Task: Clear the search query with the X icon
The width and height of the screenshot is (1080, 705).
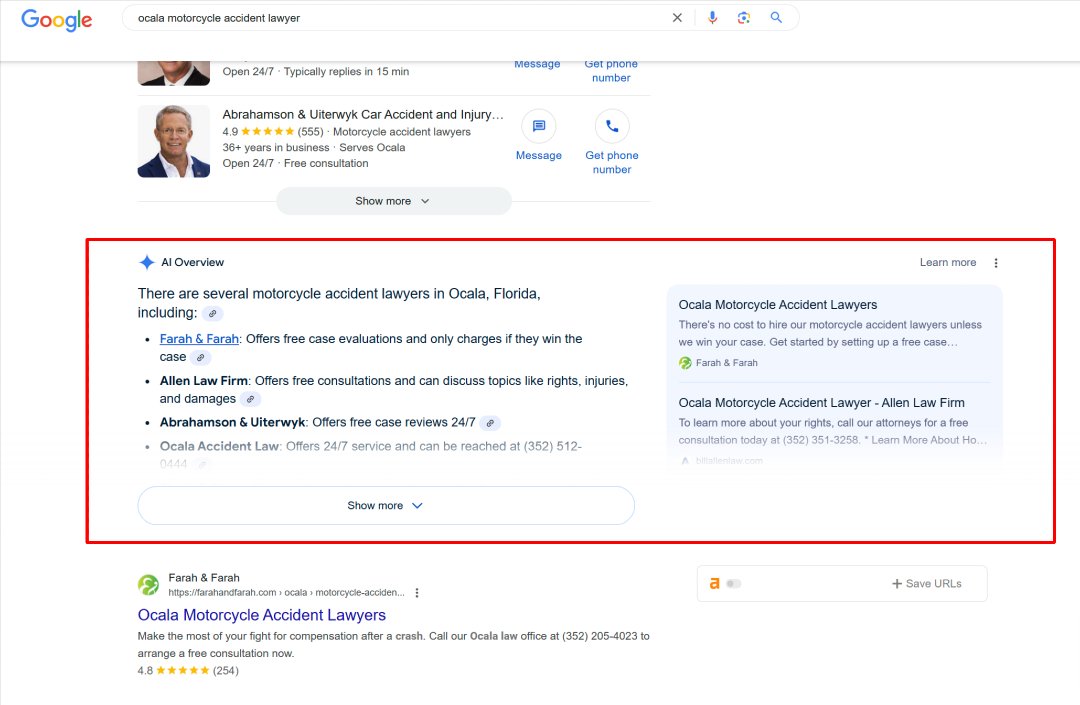Action: click(677, 18)
